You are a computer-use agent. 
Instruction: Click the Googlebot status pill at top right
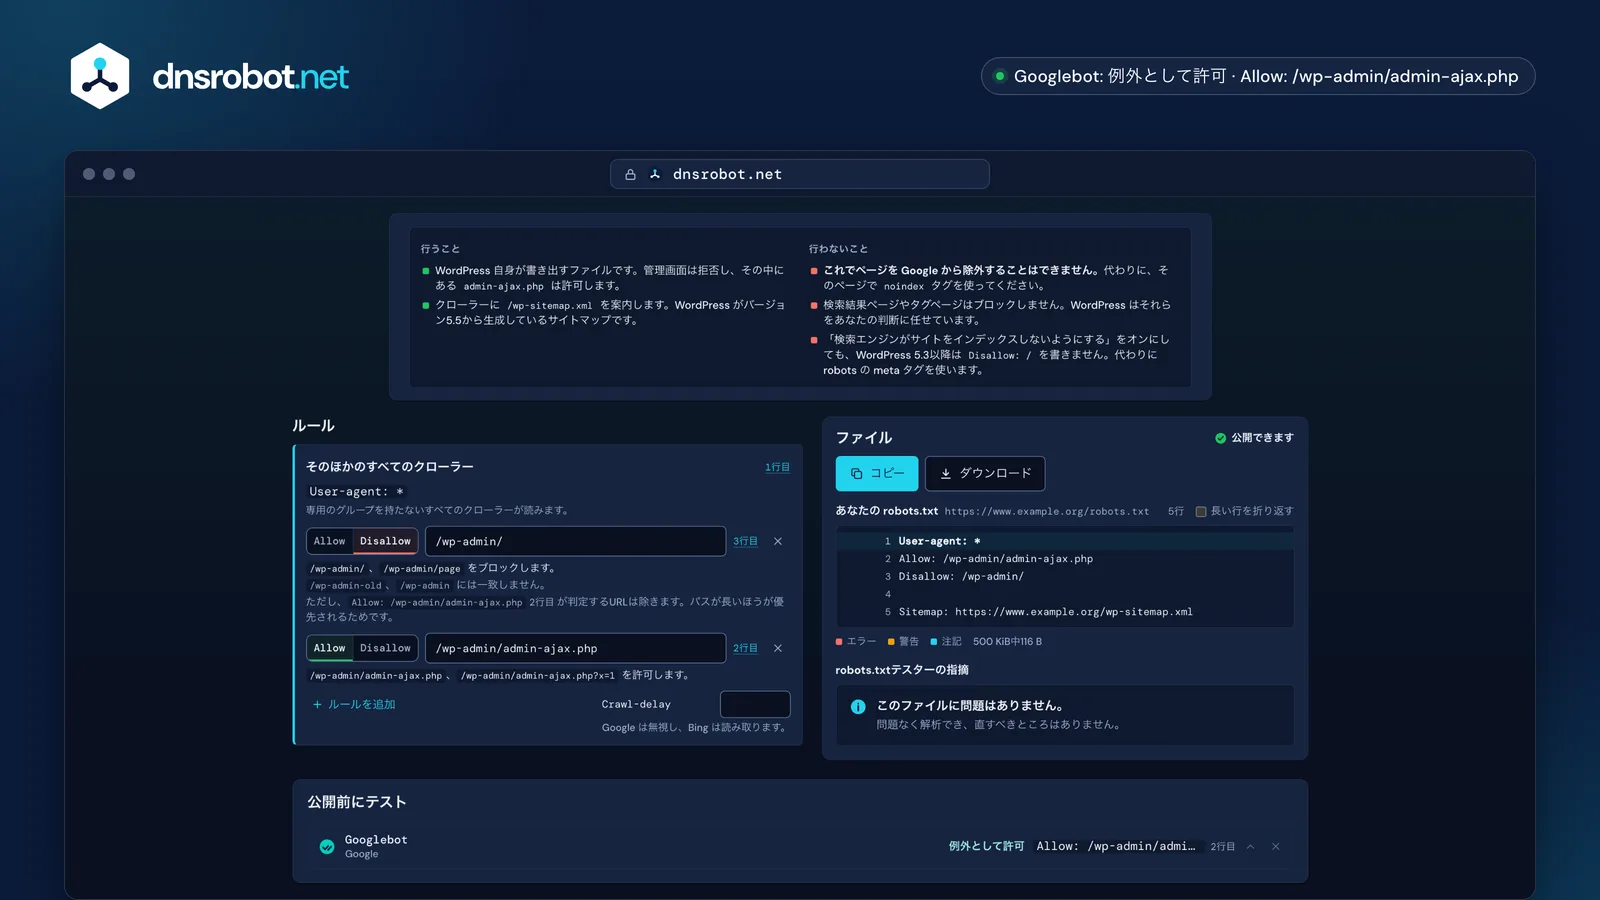pyautogui.click(x=1258, y=76)
